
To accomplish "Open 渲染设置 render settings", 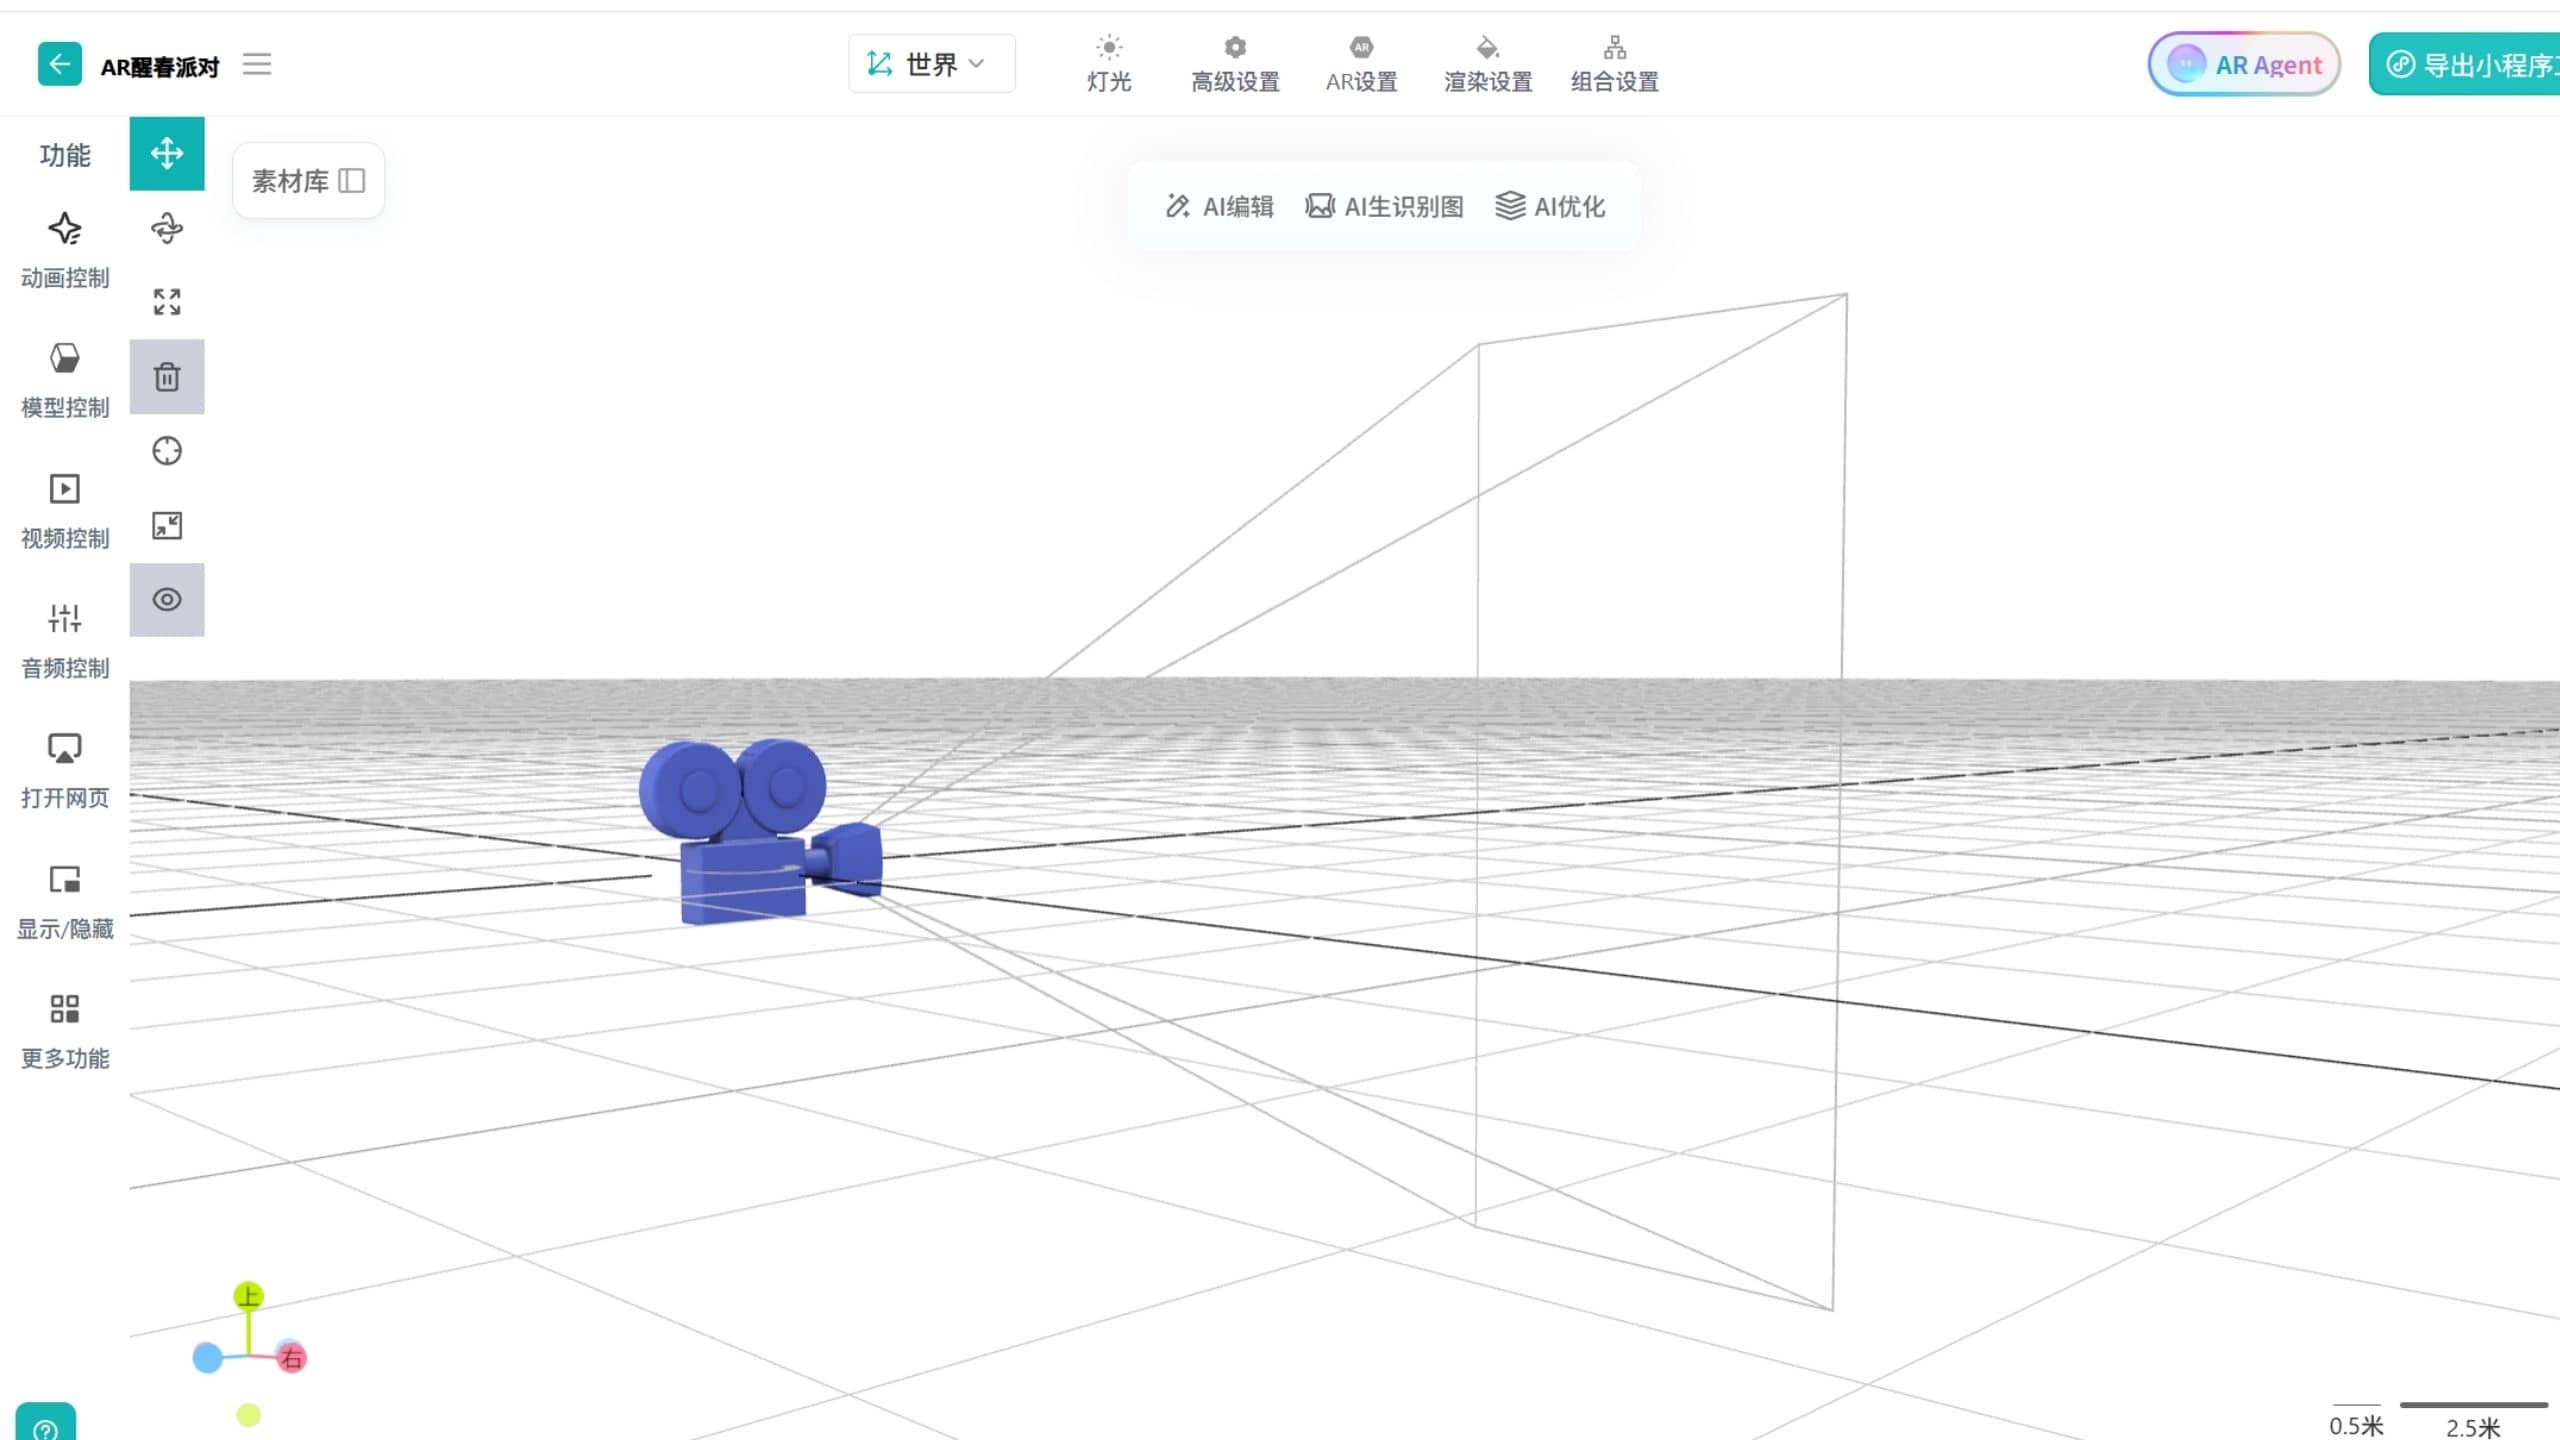I will point(1487,65).
